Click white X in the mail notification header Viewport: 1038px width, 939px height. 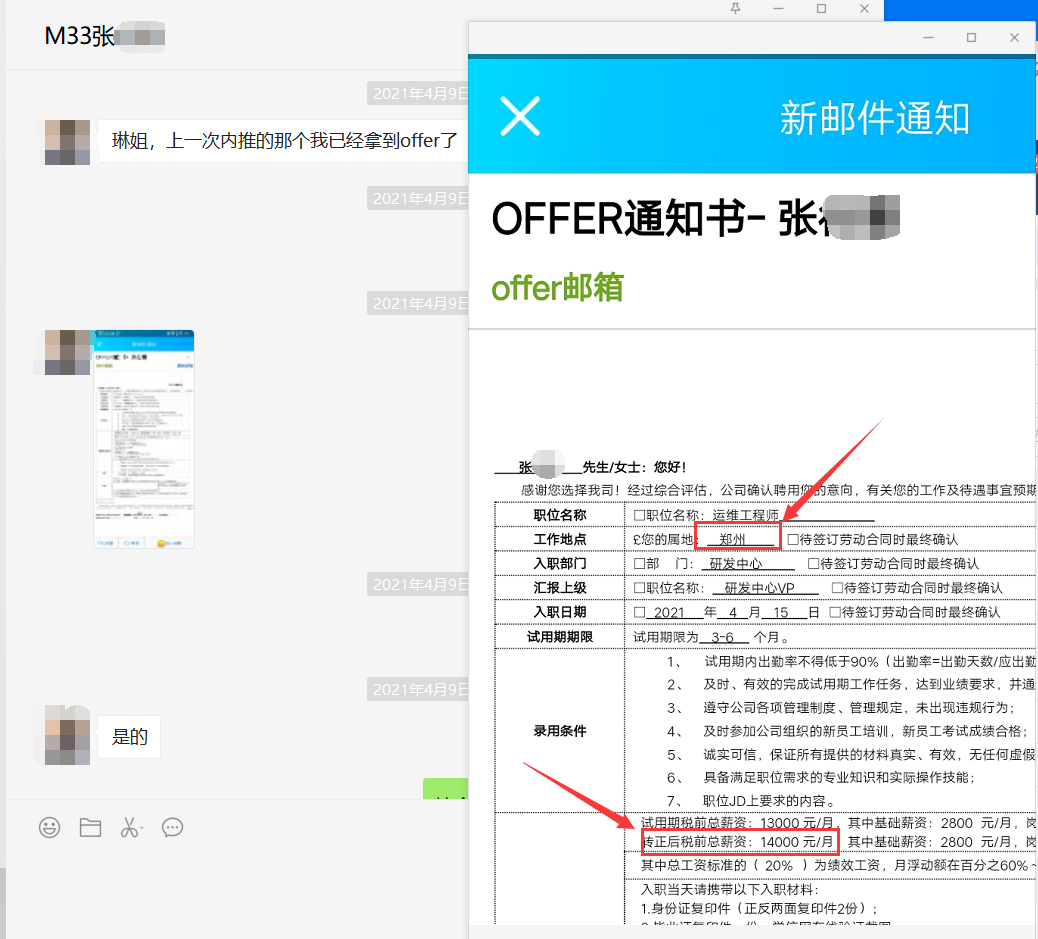(x=520, y=117)
